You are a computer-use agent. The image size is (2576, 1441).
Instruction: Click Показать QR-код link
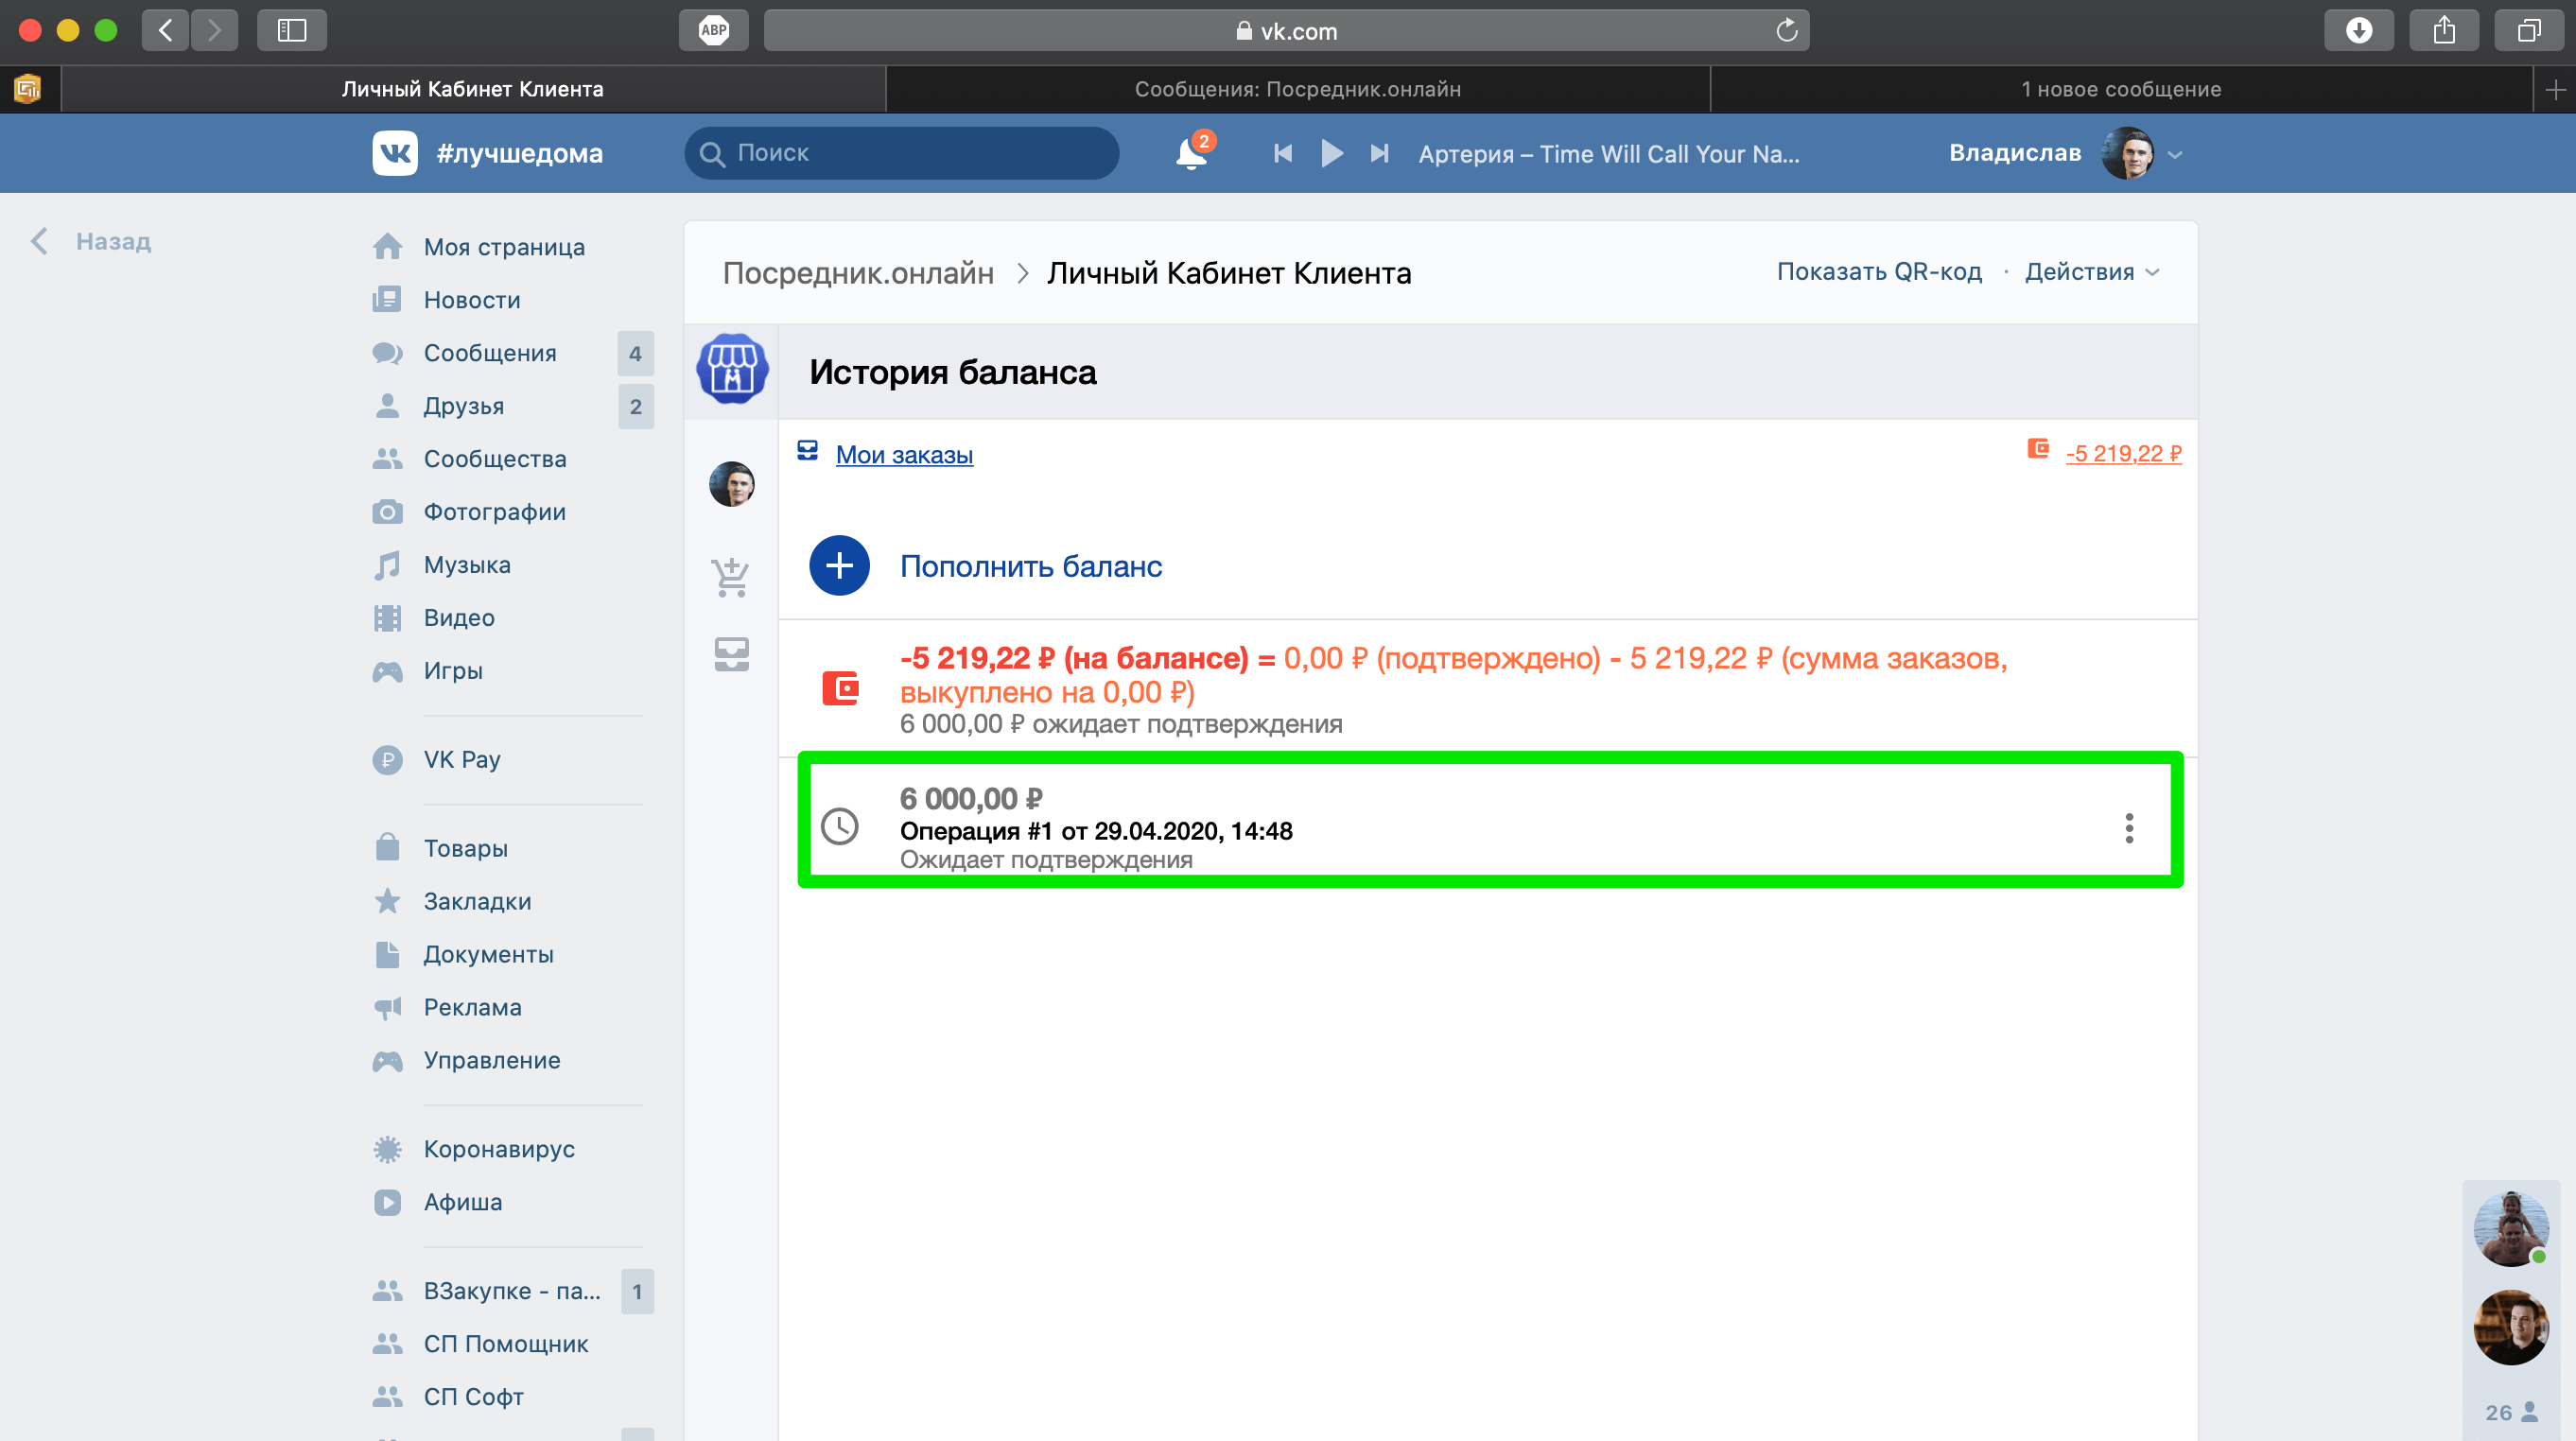[1878, 272]
